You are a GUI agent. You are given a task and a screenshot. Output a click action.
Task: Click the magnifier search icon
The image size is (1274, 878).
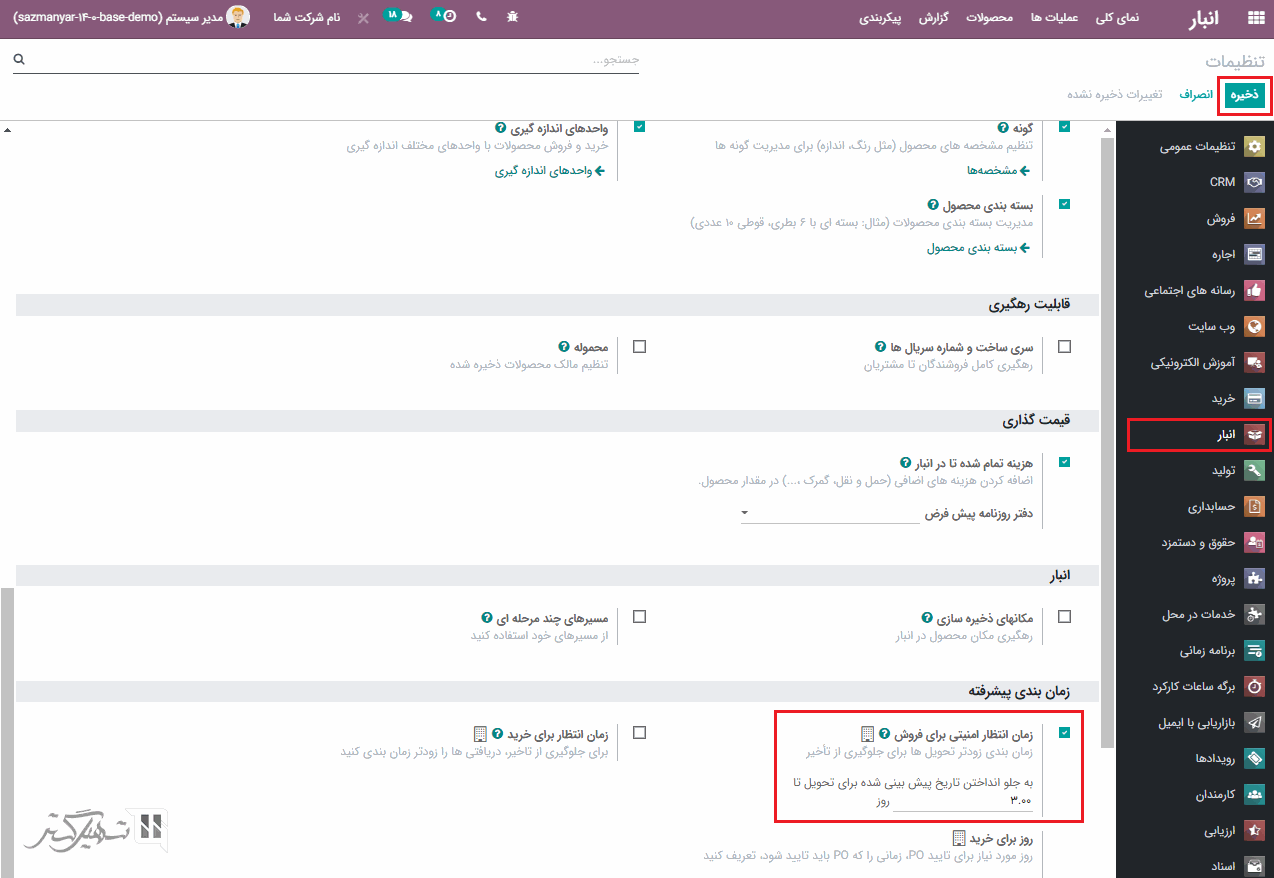(18, 60)
